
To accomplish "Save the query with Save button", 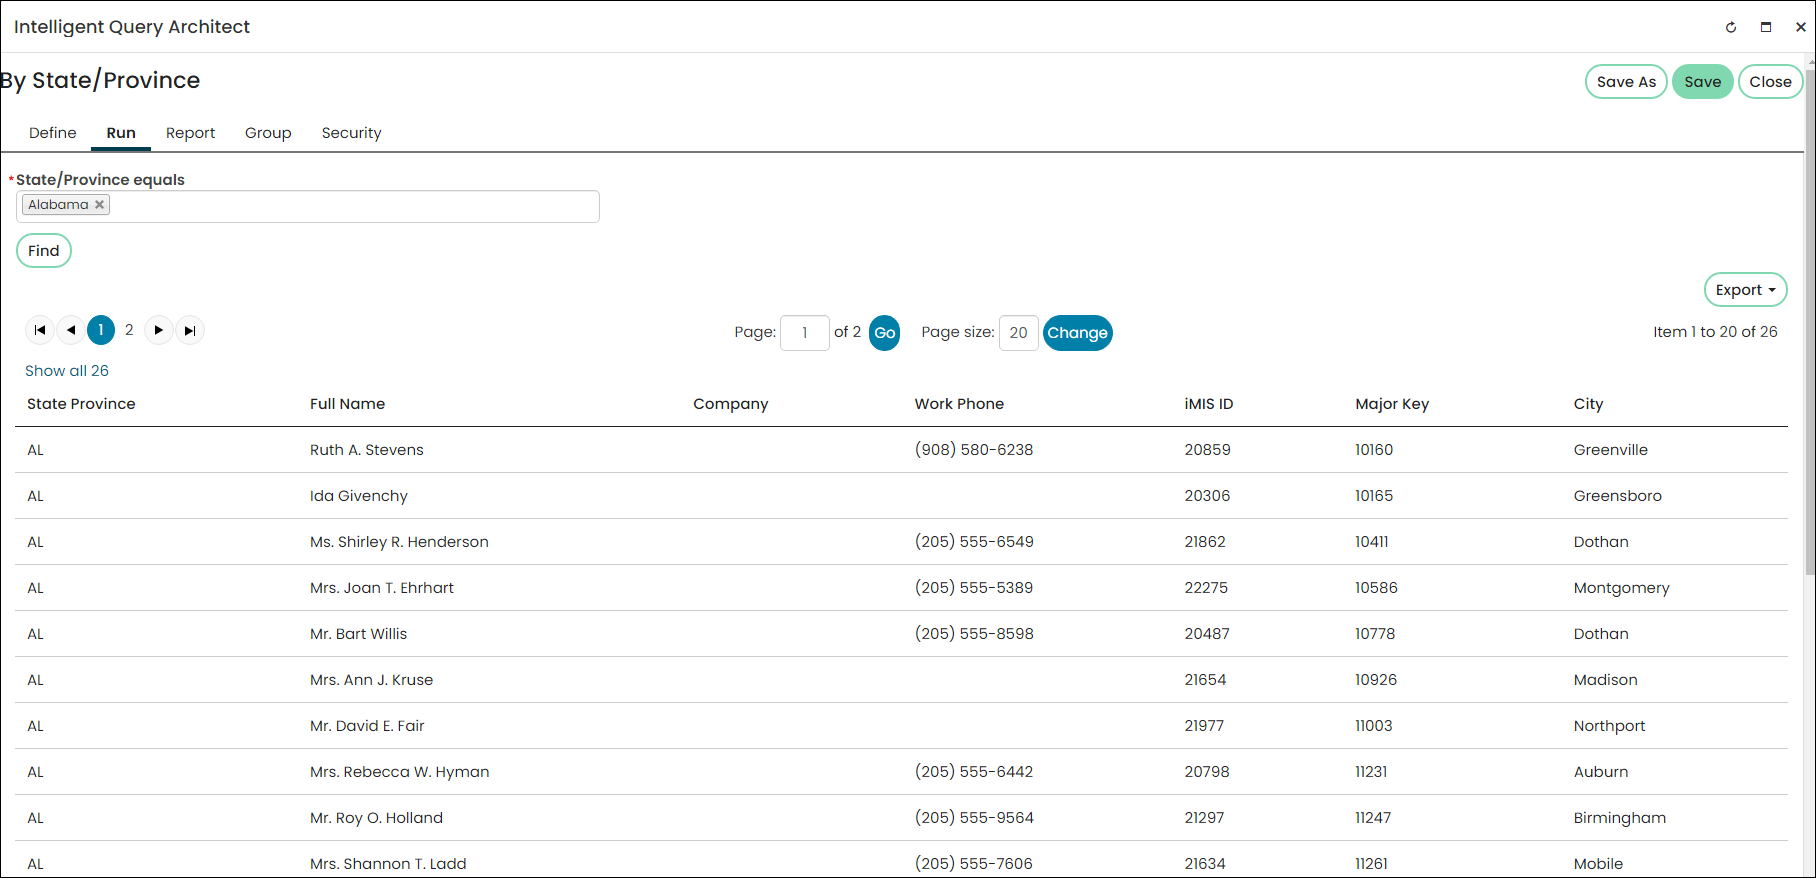I will click(x=1702, y=82).
